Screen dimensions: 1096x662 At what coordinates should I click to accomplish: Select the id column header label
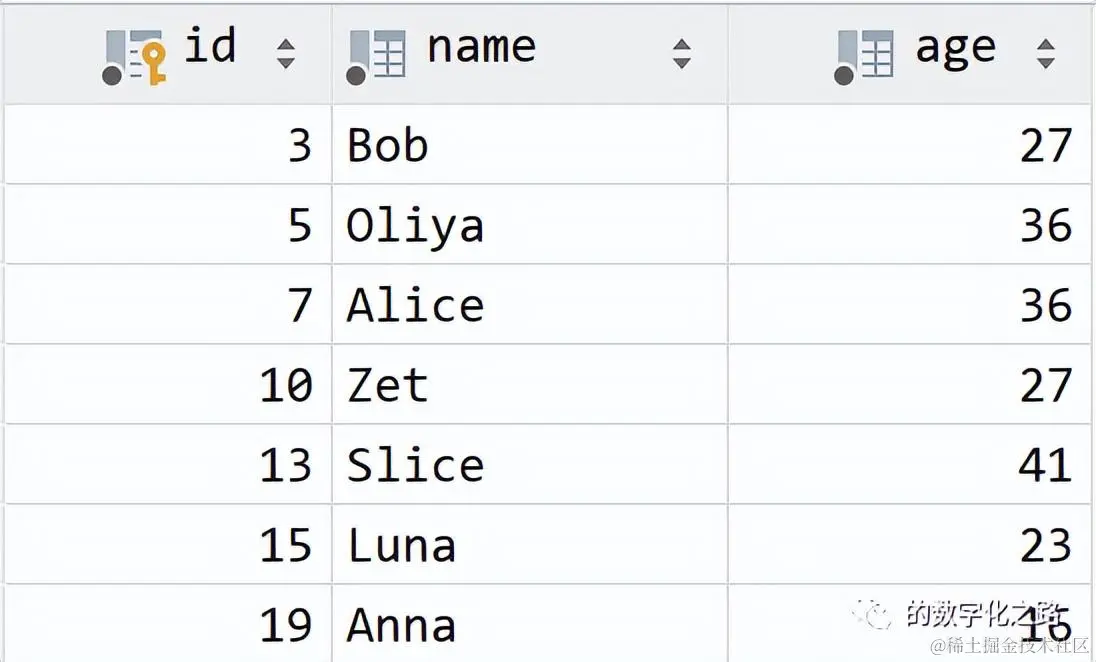point(210,46)
